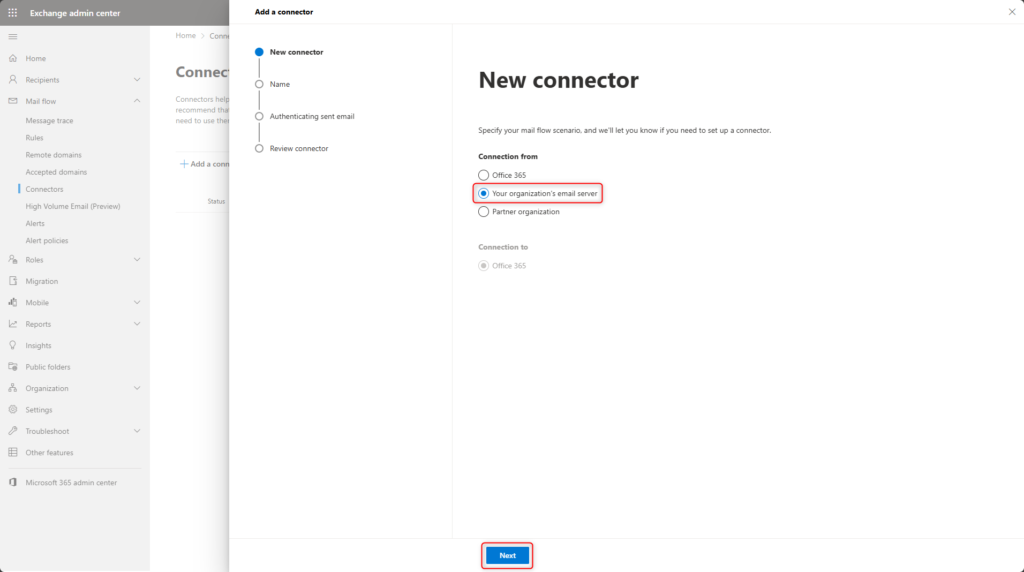Click the Recipients person icon
Viewport: 1024px width, 572px height.
point(12,80)
